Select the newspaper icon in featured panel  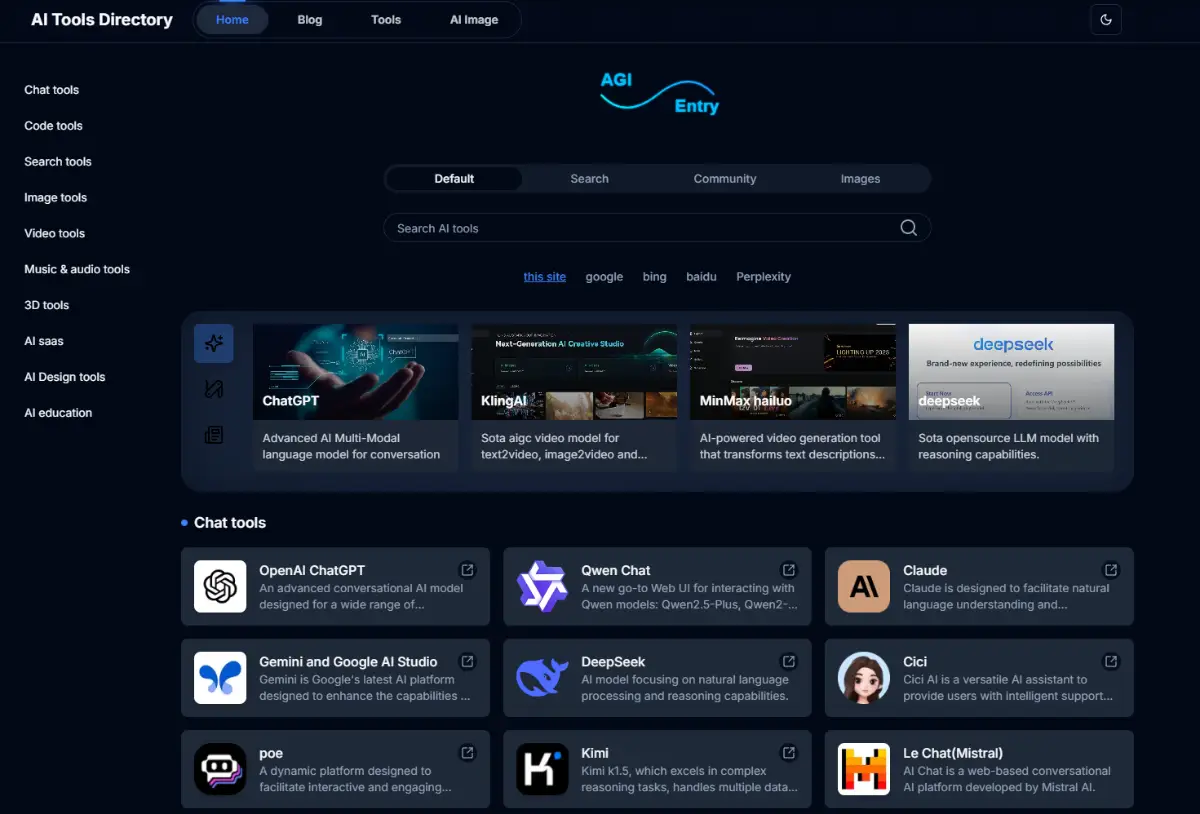click(x=214, y=435)
